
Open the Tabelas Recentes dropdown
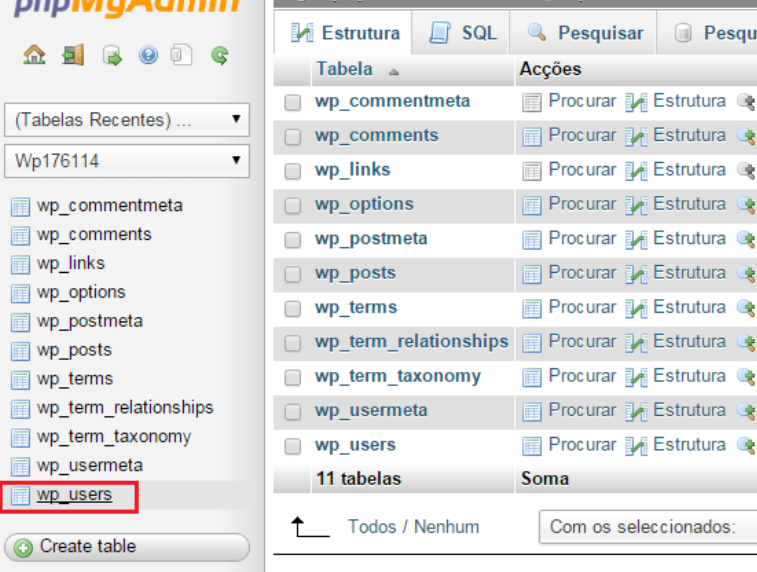coord(126,120)
